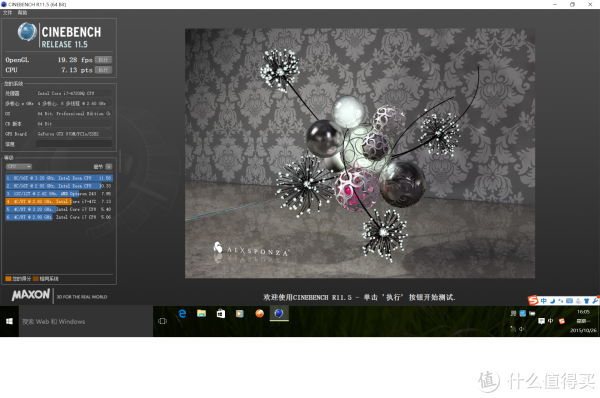600x398 pixels.
Task: Click the empty info text field
Action: (x=74, y=144)
